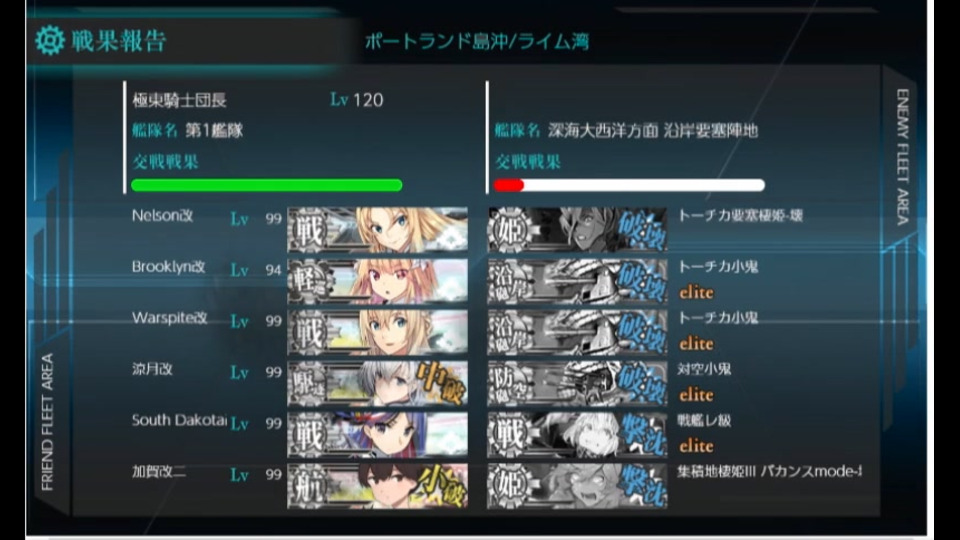Click Warspite改 ship portrait banner

coord(378,332)
